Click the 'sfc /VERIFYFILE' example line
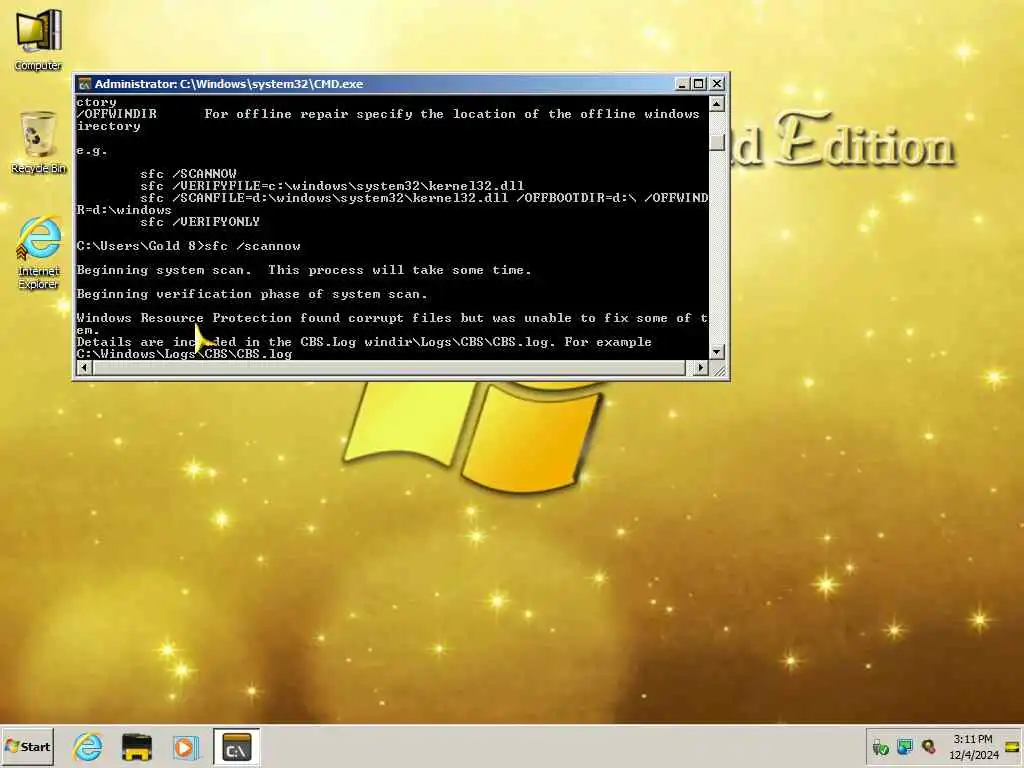This screenshot has height=768, width=1024. click(332, 186)
